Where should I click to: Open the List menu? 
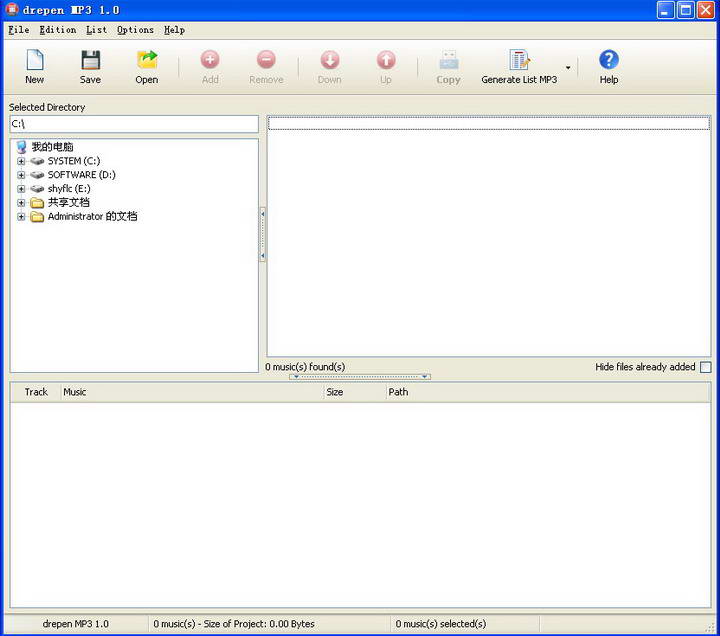tap(96, 30)
